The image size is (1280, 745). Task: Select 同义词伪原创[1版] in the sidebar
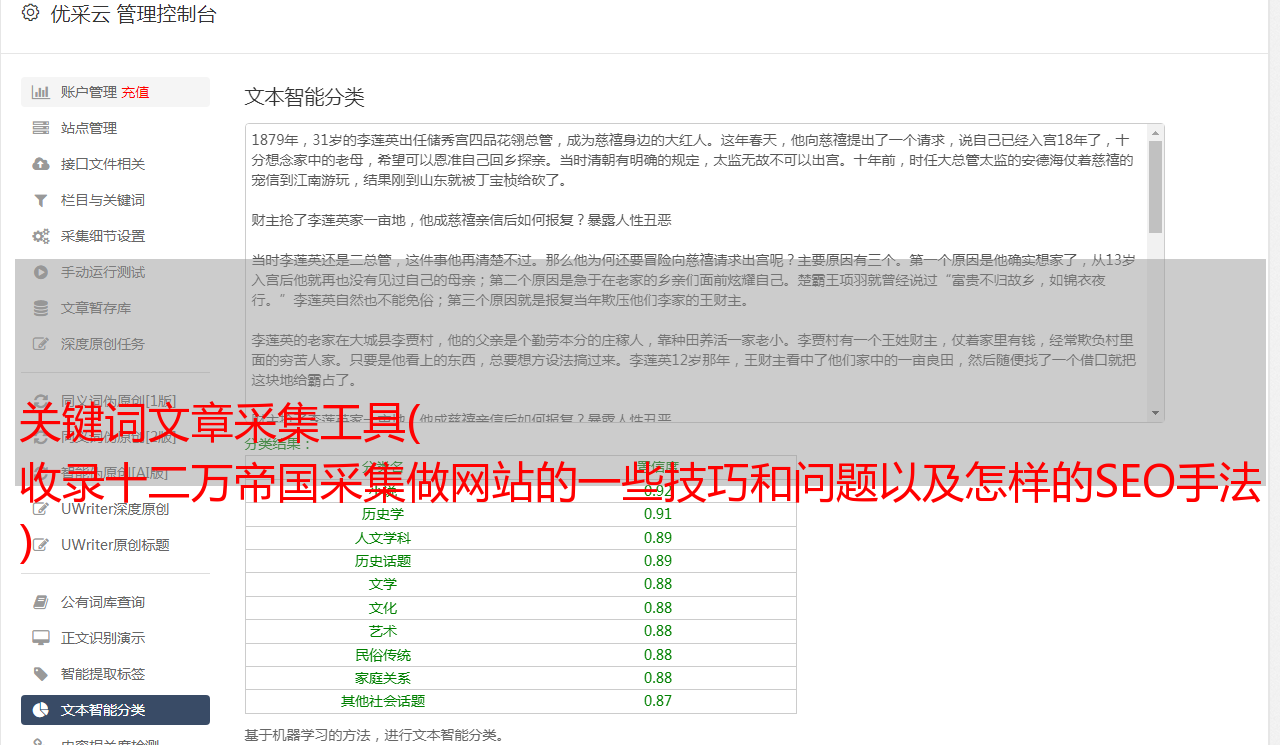point(116,400)
